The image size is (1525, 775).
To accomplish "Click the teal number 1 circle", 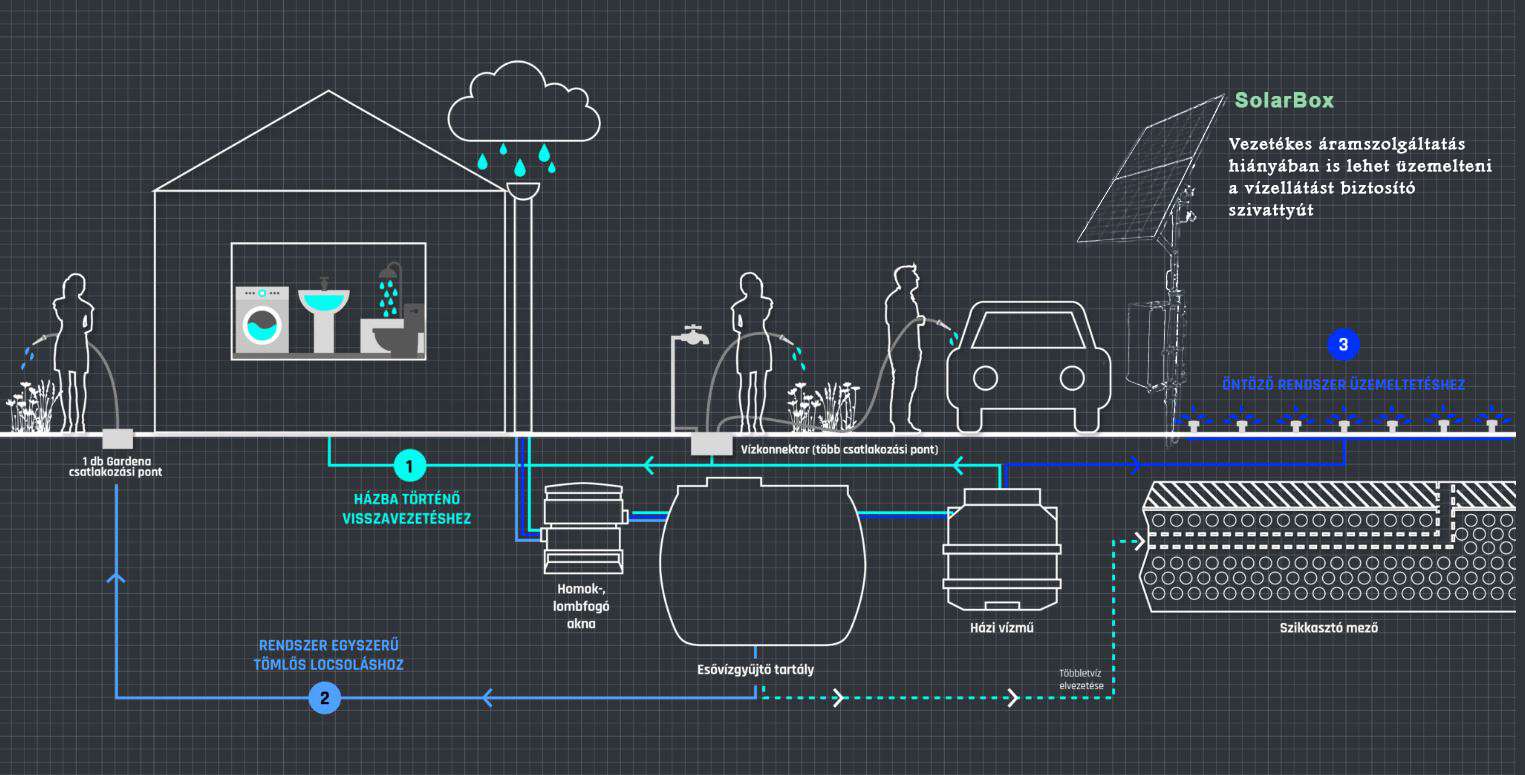I will [x=410, y=465].
